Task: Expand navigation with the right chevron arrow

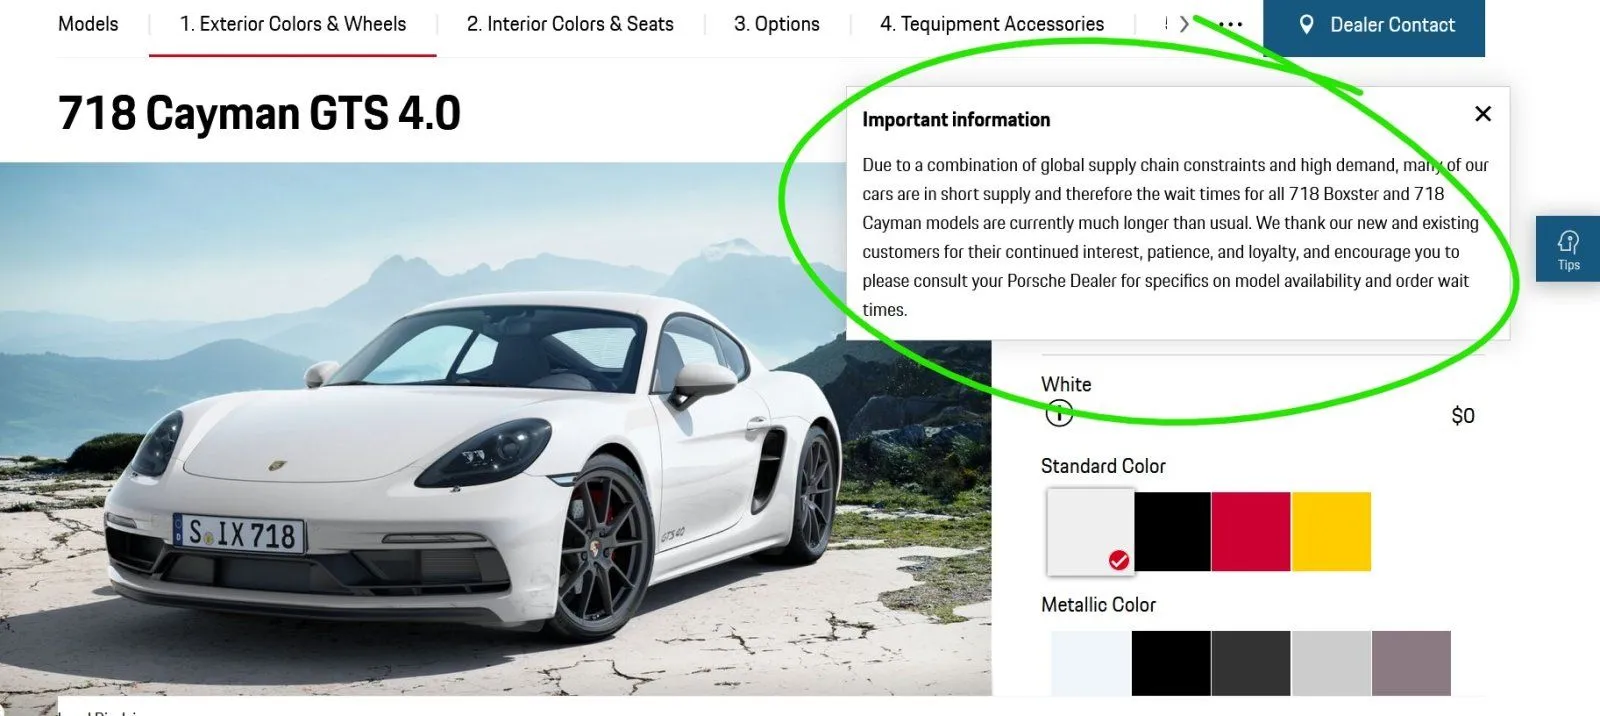Action: [1184, 24]
